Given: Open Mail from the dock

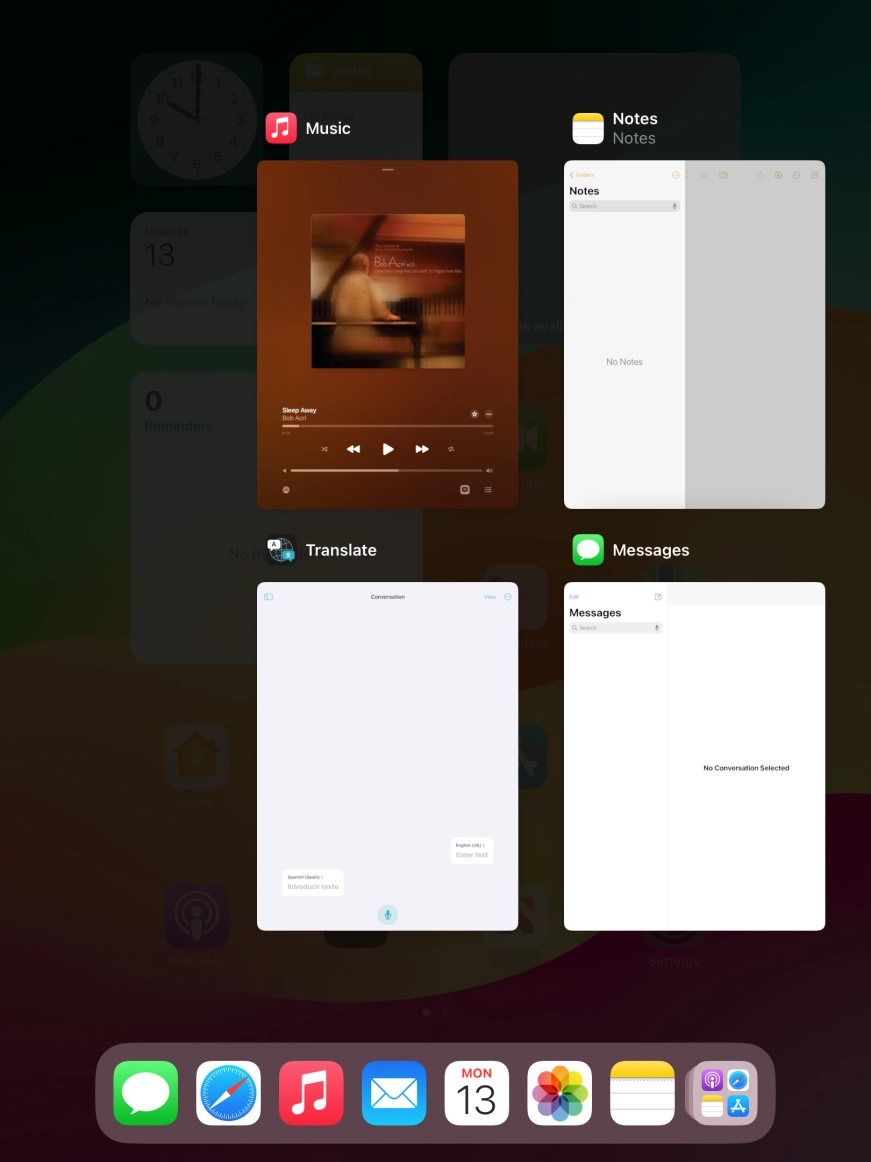Looking at the screenshot, I should pyautogui.click(x=394, y=1093).
